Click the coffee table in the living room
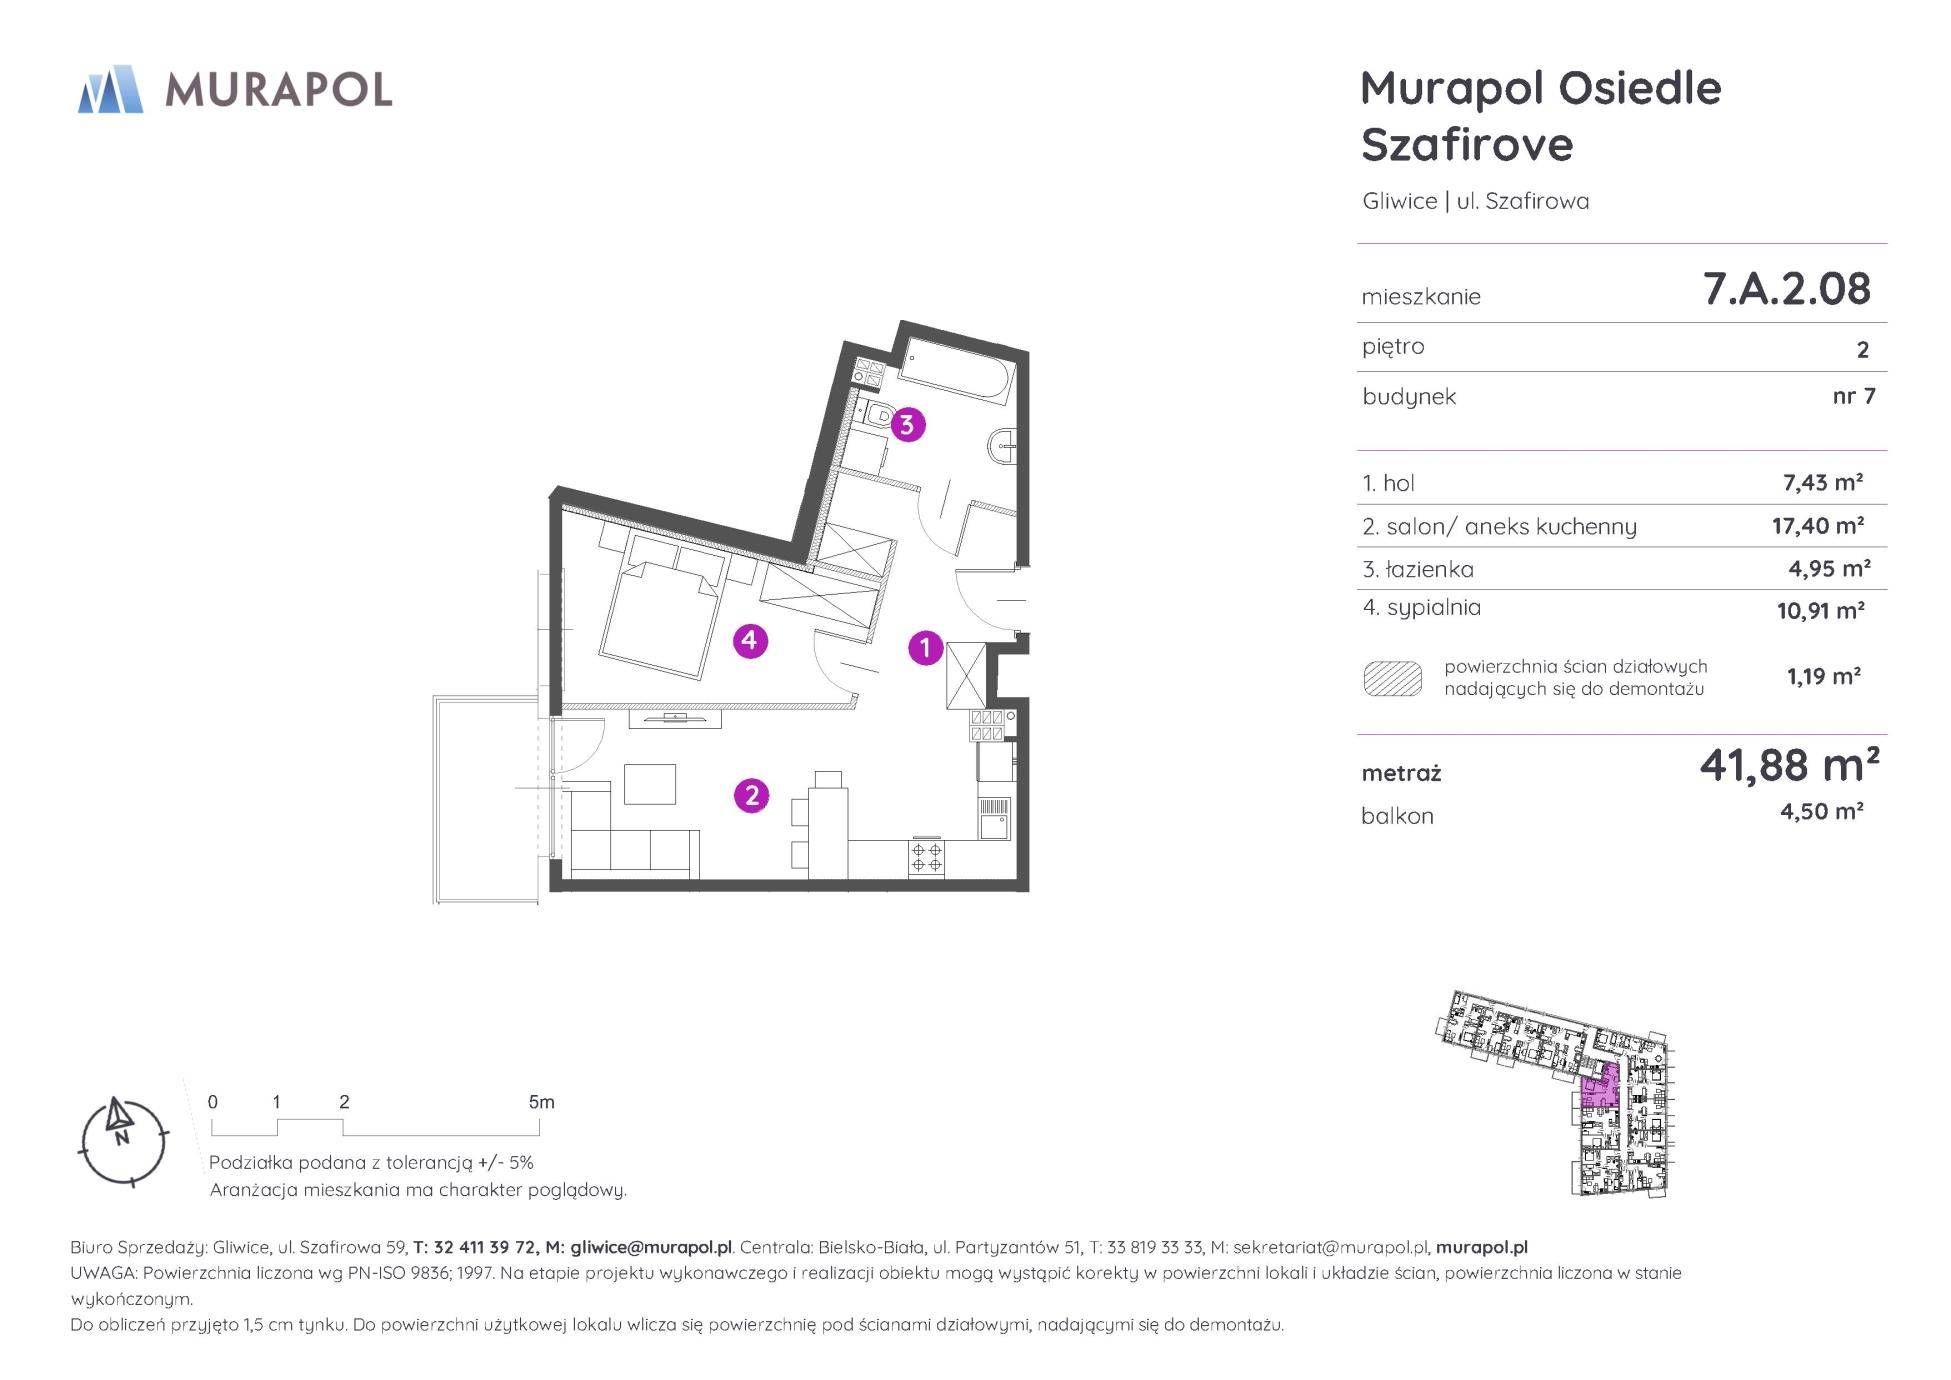The image size is (1951, 1380). [x=649, y=783]
